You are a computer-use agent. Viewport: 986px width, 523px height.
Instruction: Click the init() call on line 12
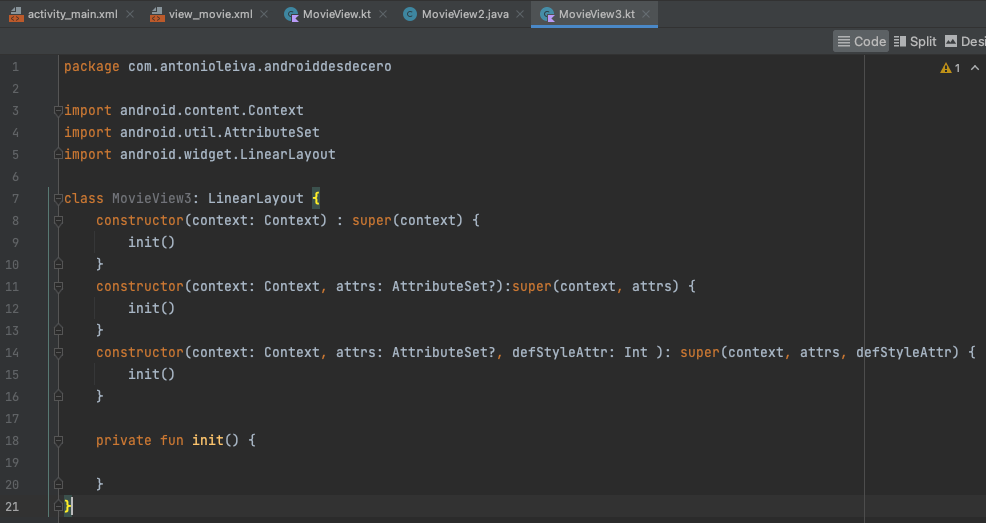pos(152,309)
